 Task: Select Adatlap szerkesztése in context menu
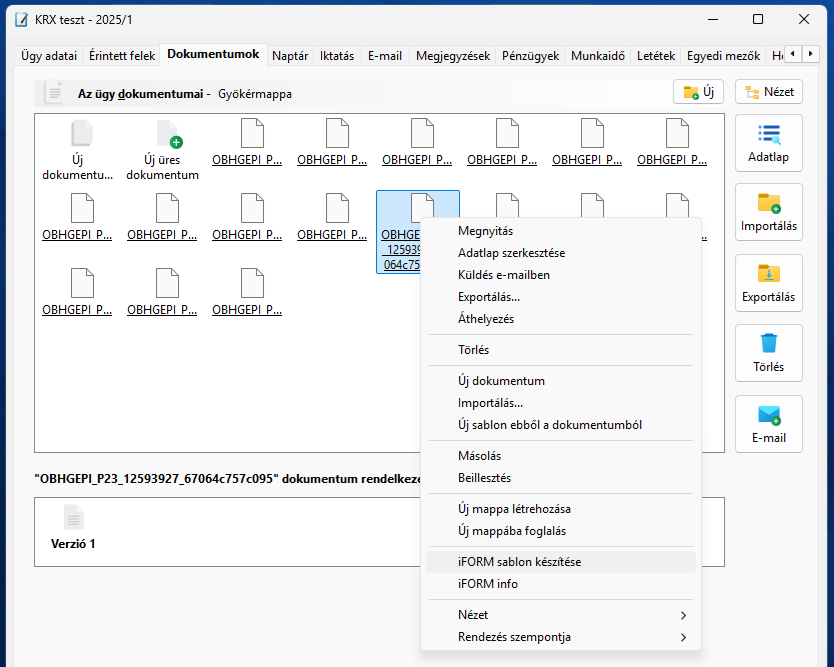click(x=561, y=253)
